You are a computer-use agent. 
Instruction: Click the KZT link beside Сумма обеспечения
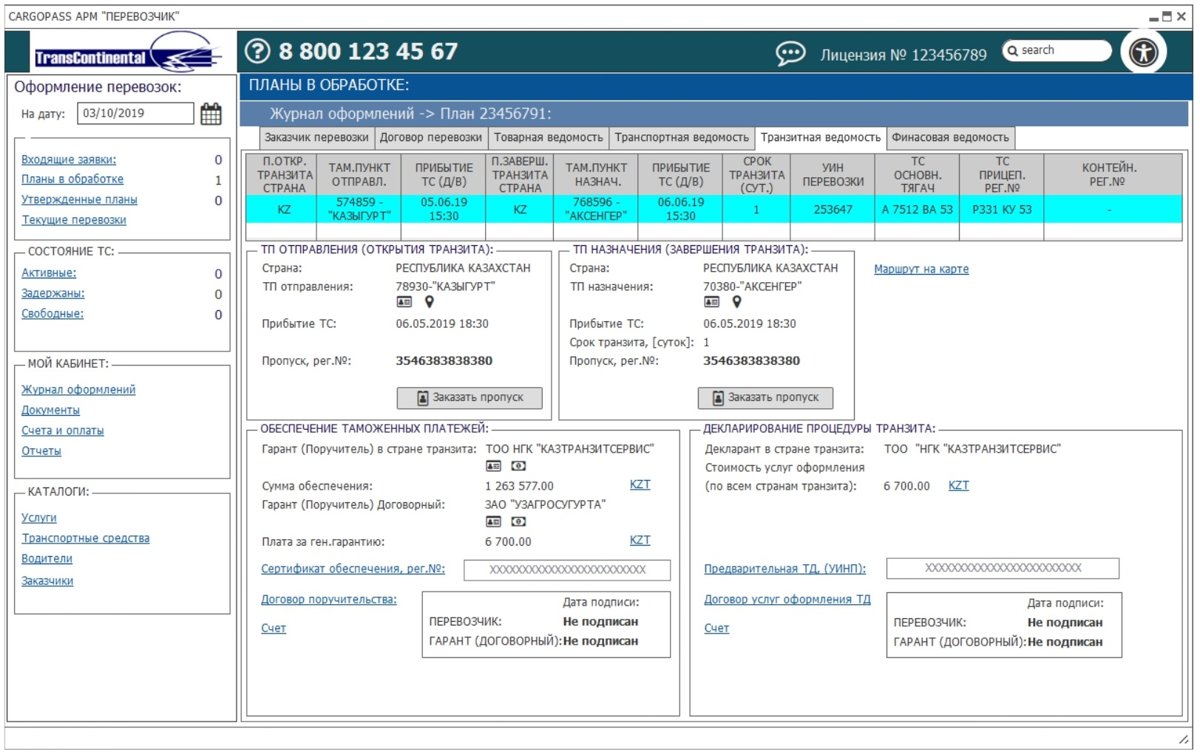[640, 484]
